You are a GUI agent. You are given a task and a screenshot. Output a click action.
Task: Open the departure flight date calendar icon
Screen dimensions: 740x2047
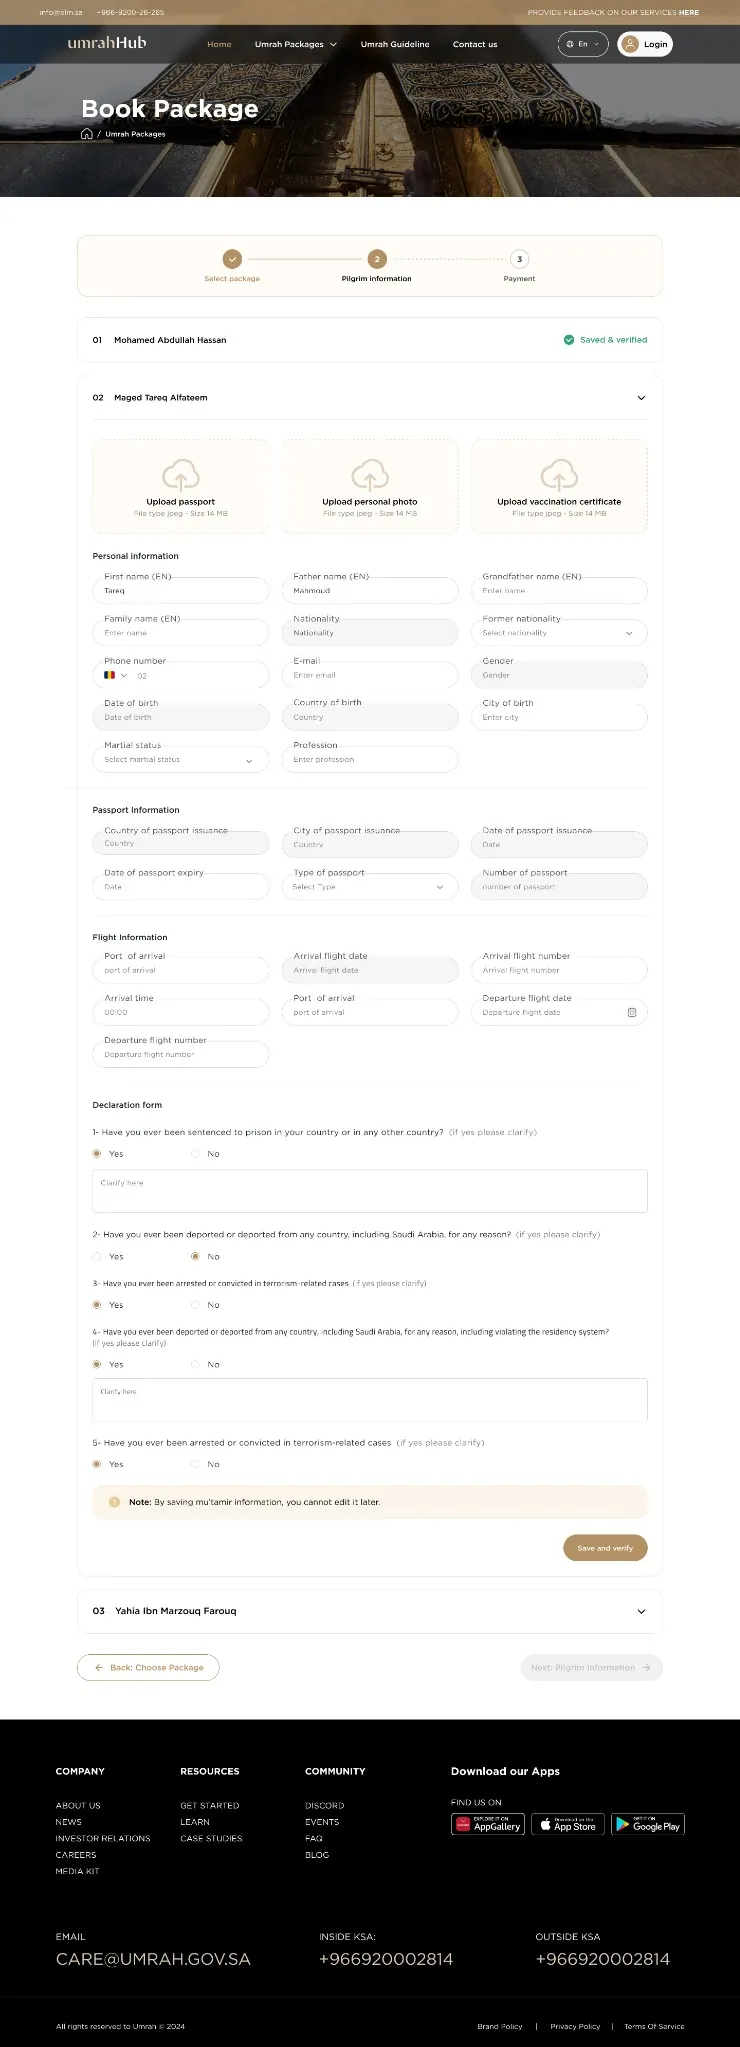632,1012
